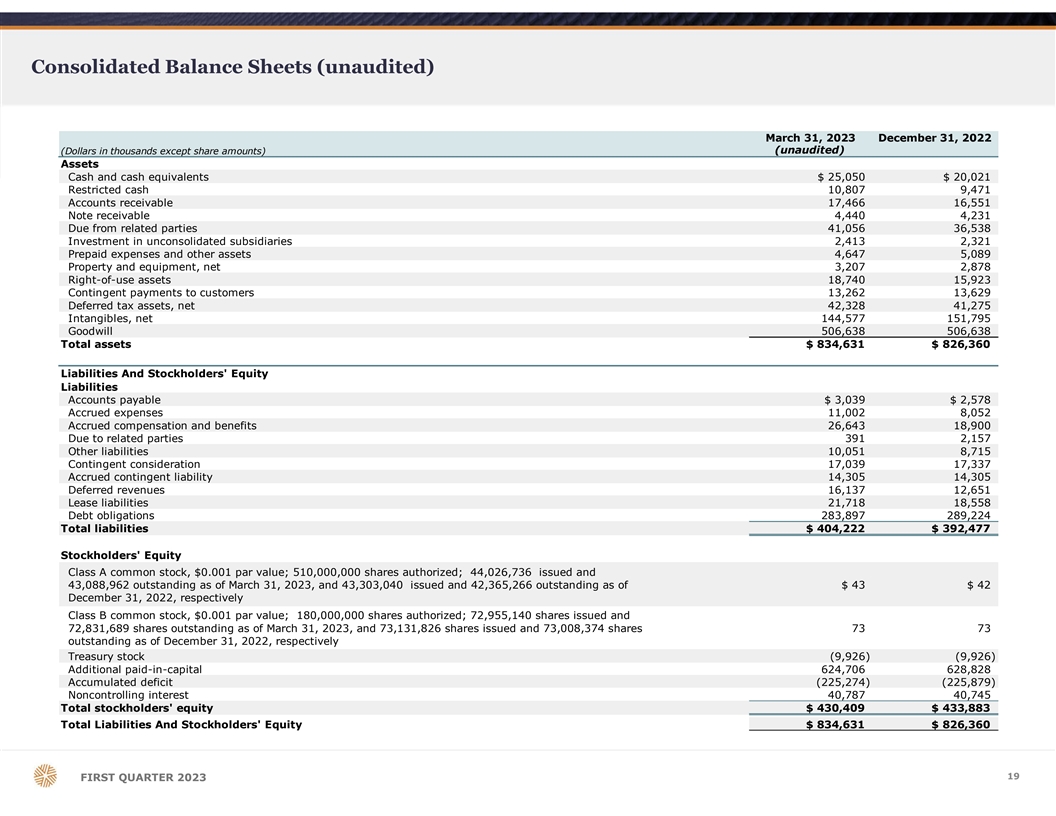Click the Noncontrolling interest row label
Viewport: 1056px width, 816px height.
(128, 695)
